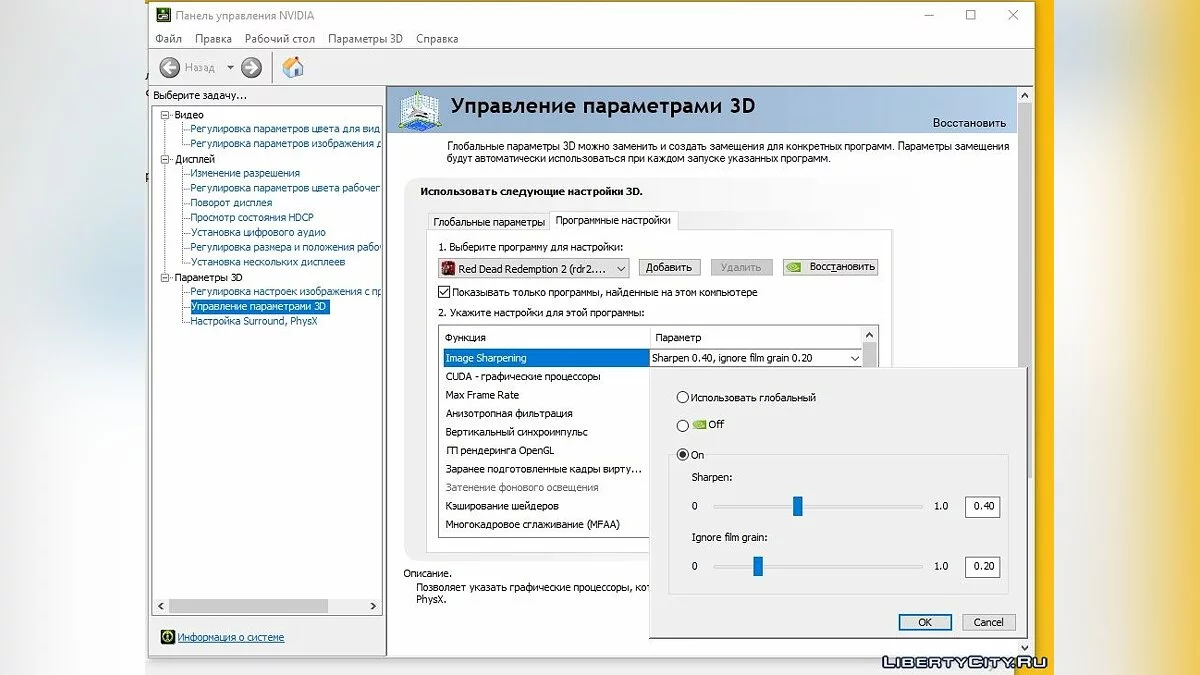Expand the Image Sharpening parameter dropdown

pyautogui.click(x=854, y=358)
